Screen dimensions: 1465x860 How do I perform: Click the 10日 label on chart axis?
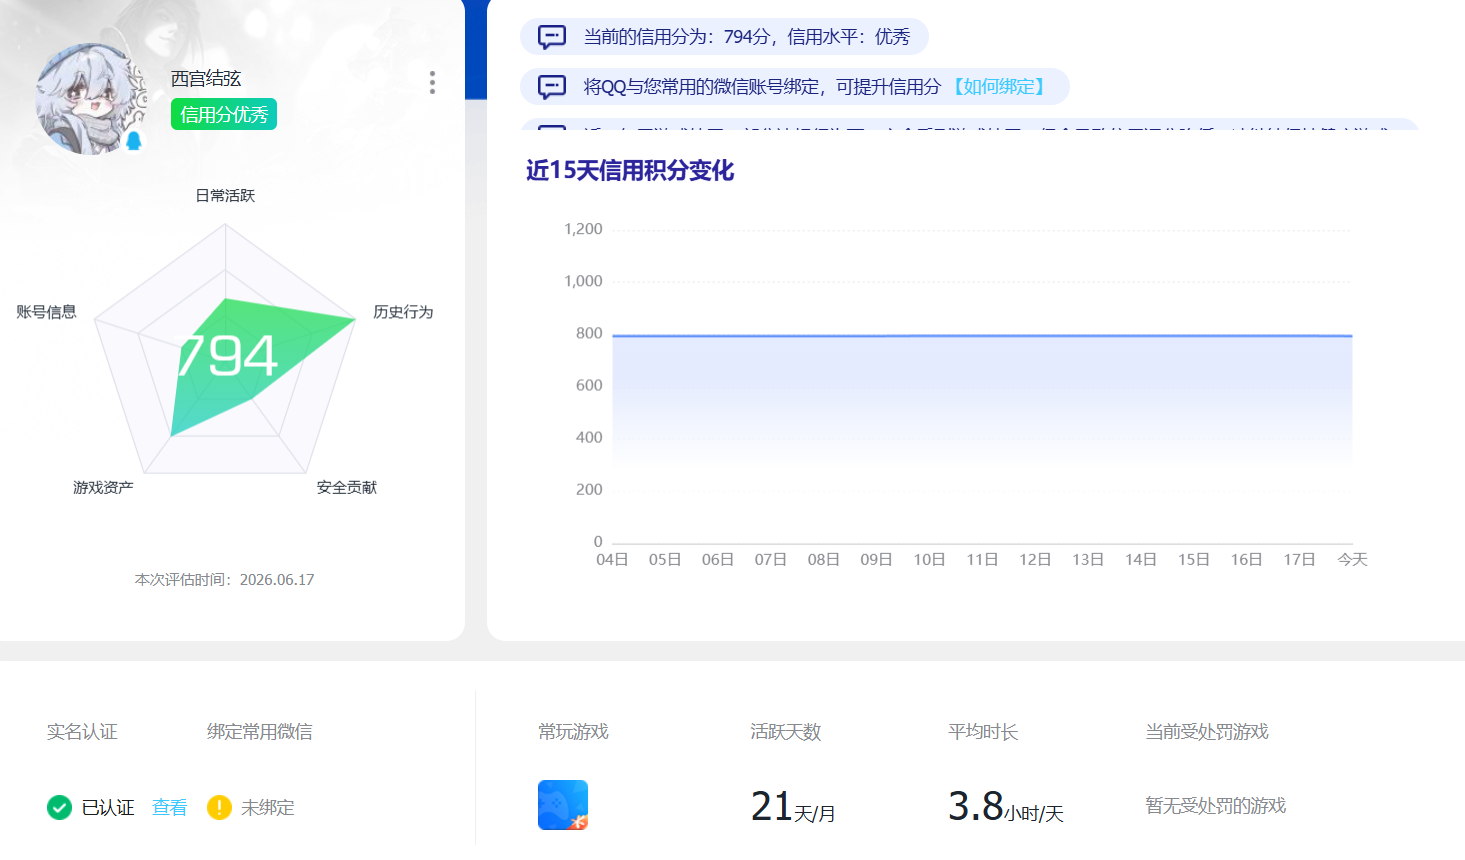[929, 559]
